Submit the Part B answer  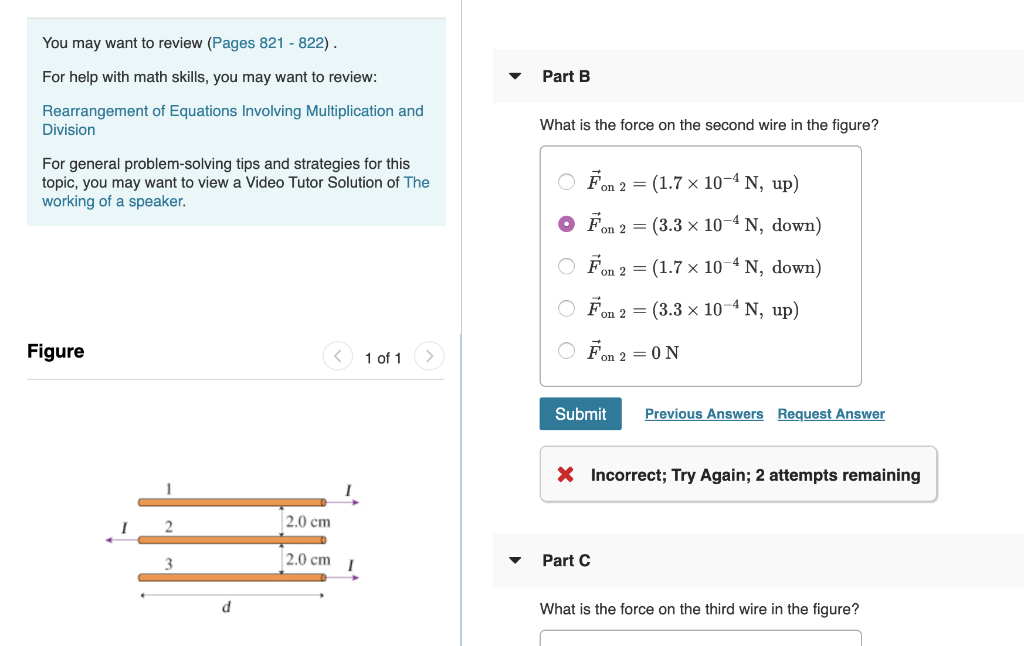[580, 413]
